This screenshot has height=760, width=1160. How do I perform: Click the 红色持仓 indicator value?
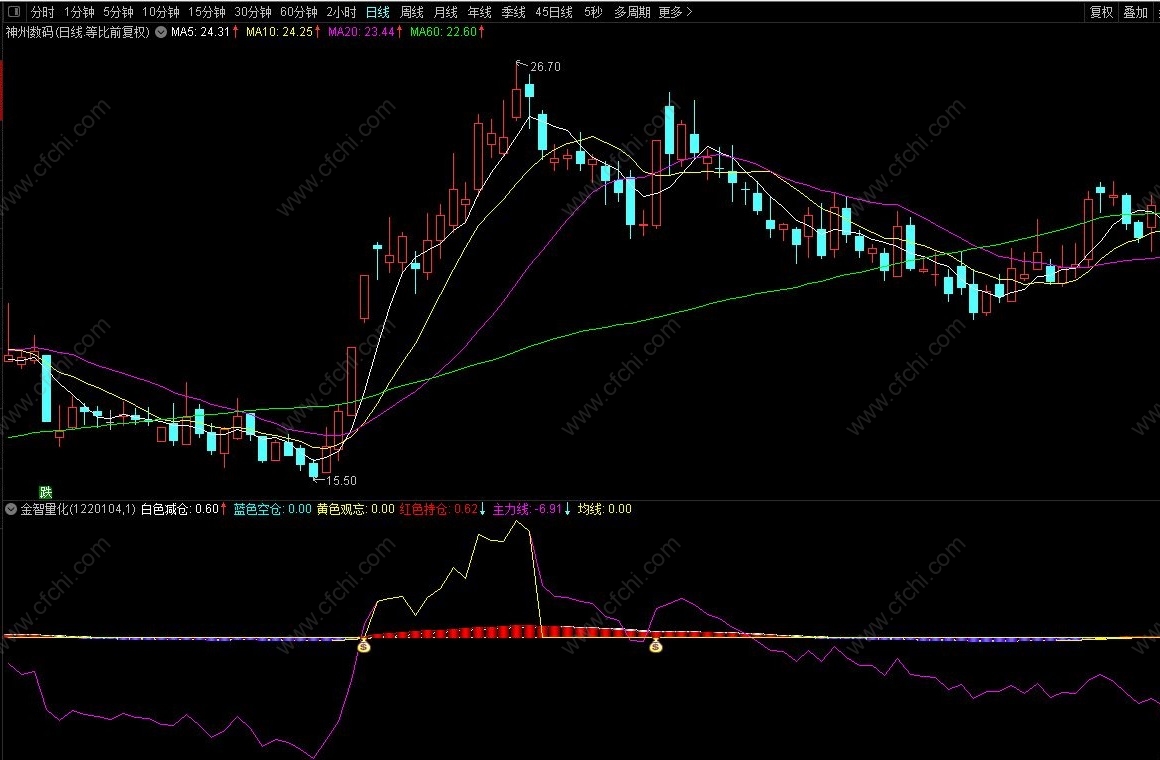[442, 509]
